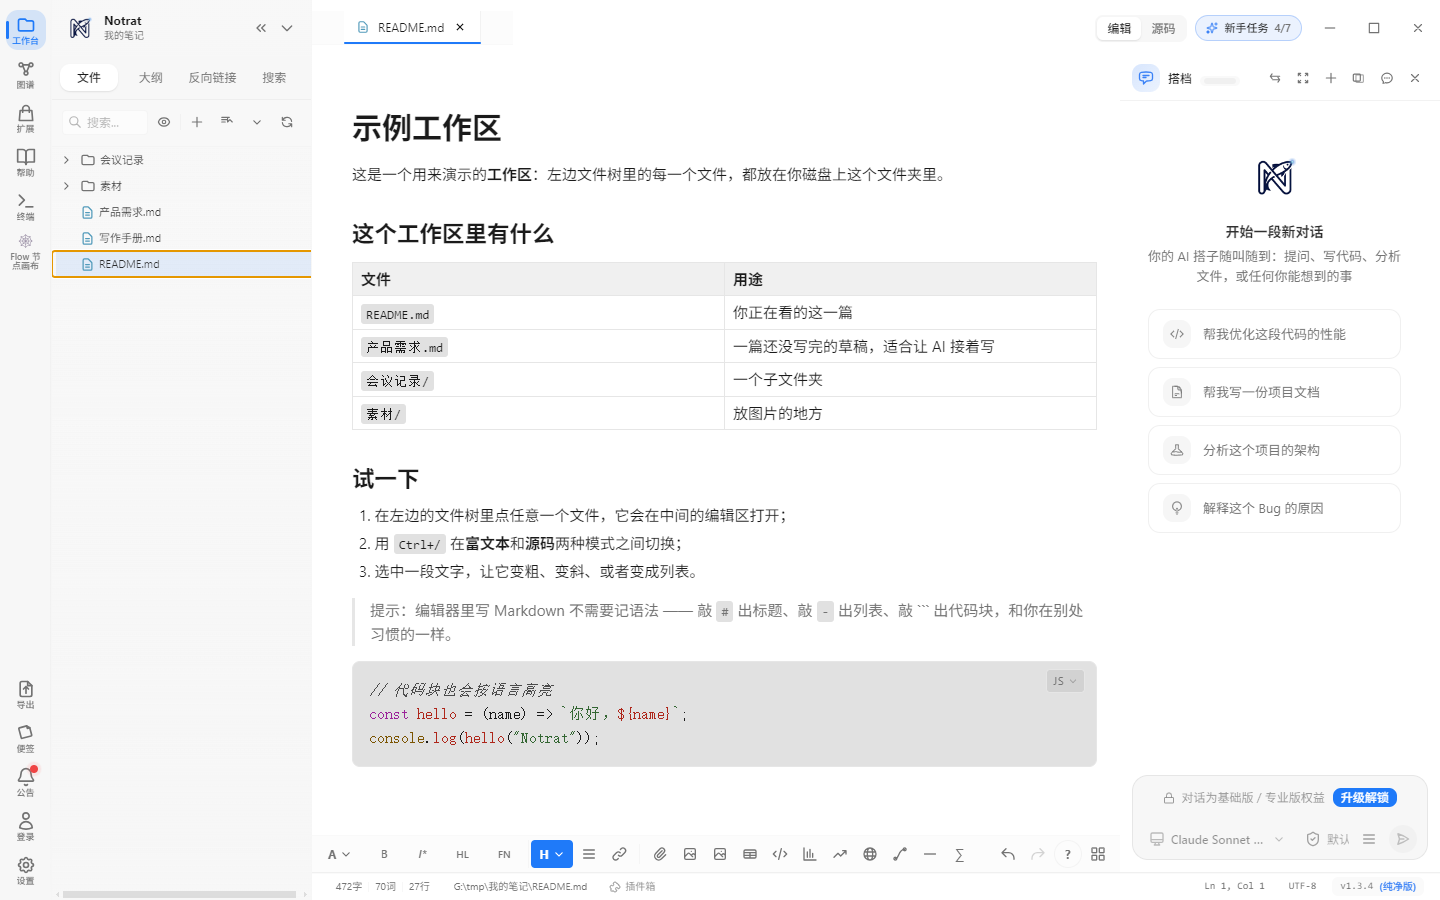Switch to the 搜索 tab in the sidebar
Image resolution: width=1440 pixels, height=900 pixels.
click(274, 78)
